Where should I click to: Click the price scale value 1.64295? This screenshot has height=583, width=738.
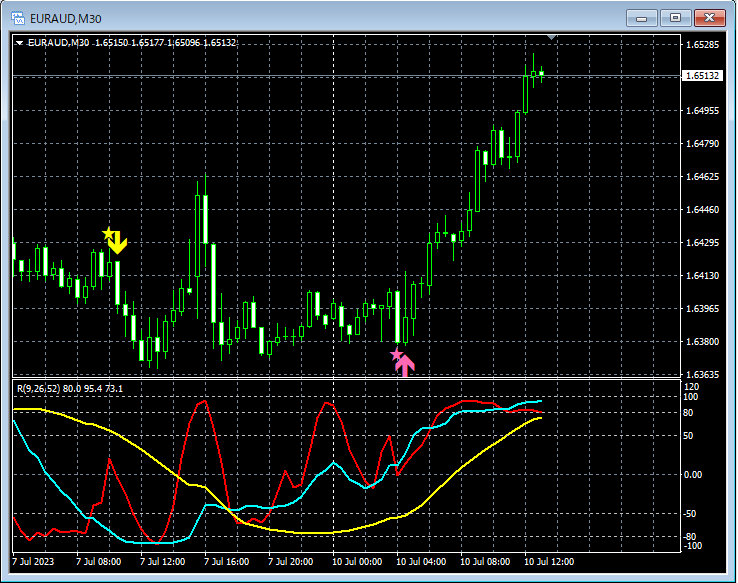click(702, 242)
